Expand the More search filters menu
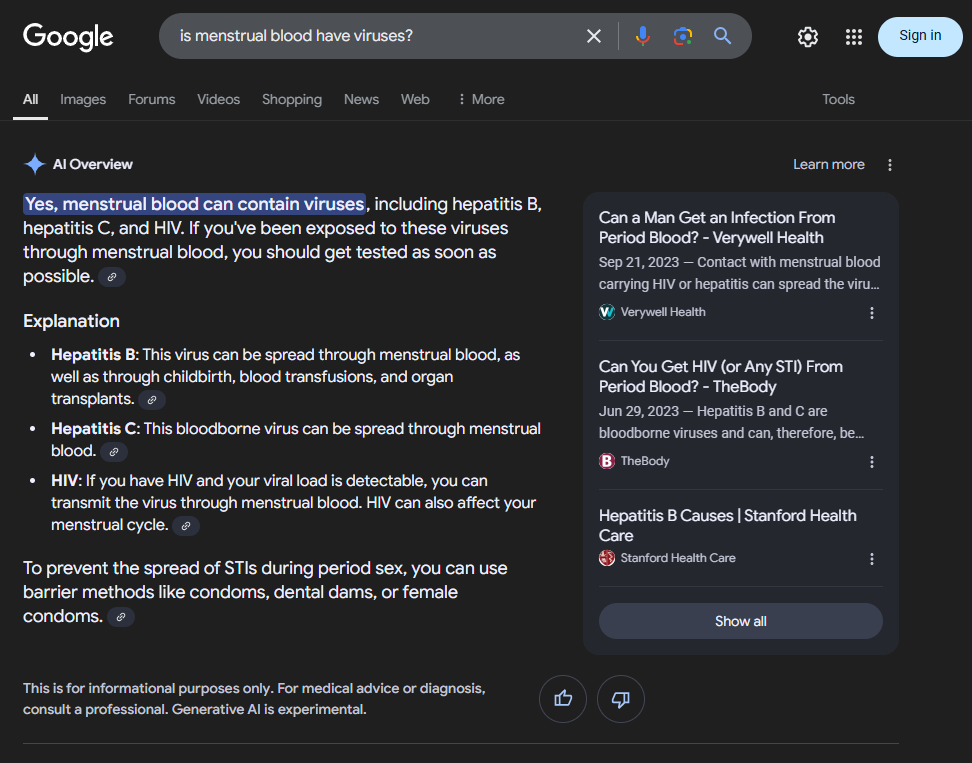This screenshot has height=763, width=972. tap(481, 99)
